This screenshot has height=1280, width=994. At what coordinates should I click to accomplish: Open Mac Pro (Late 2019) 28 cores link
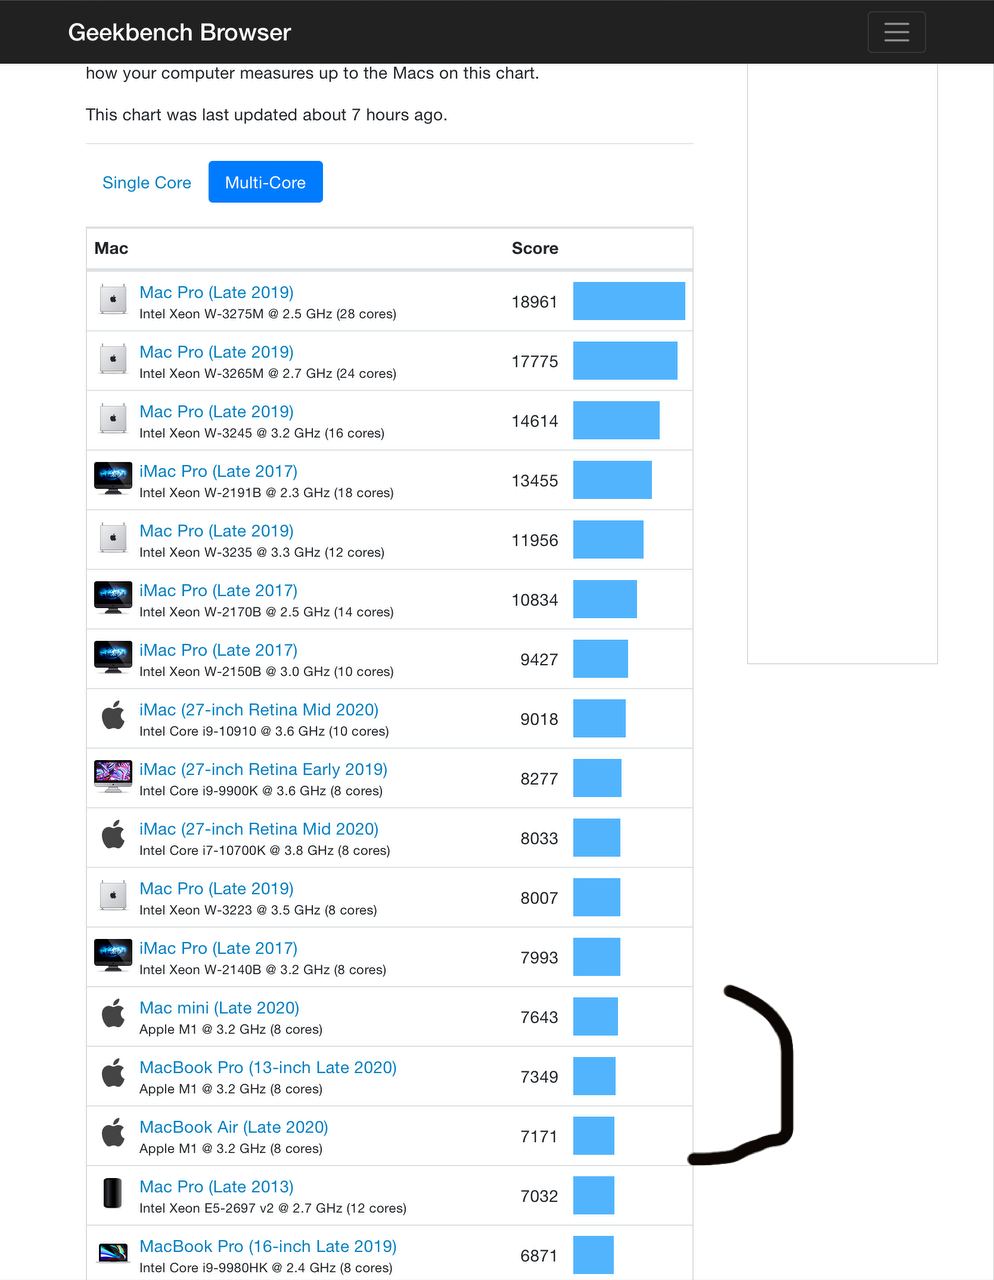point(216,292)
